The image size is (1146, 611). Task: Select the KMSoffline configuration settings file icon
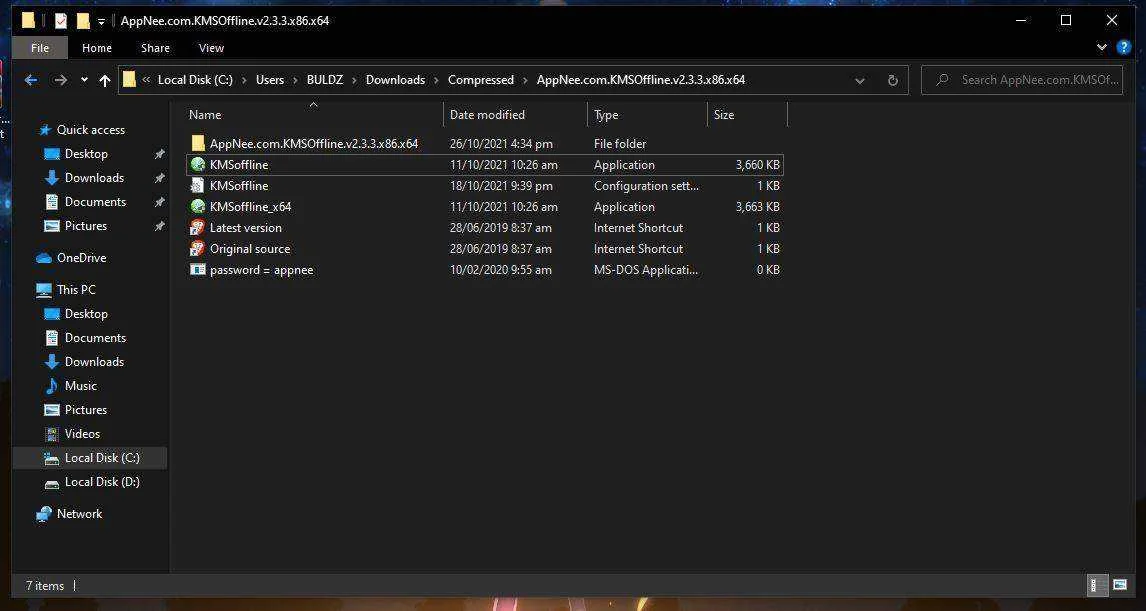(197, 186)
